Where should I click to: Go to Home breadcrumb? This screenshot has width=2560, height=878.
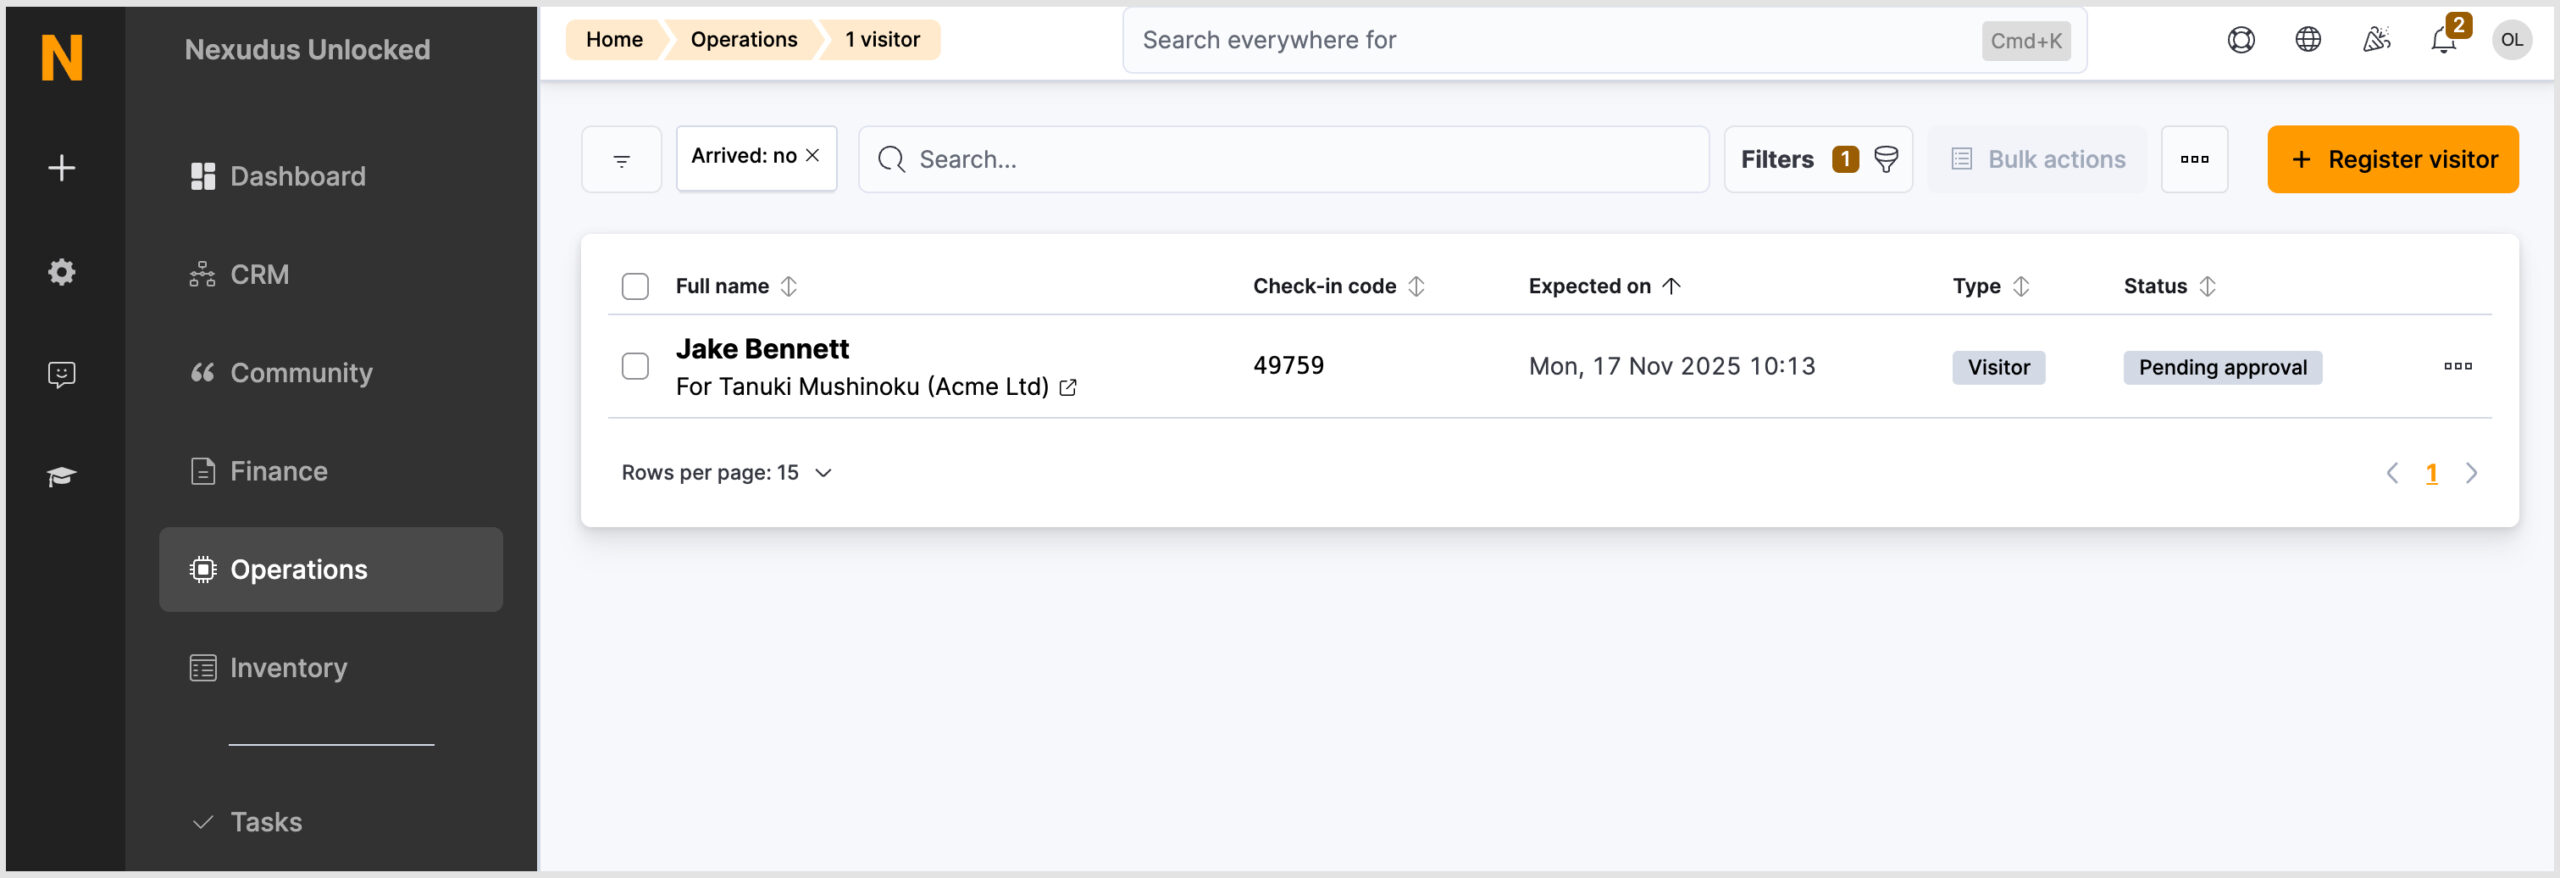[614, 40]
